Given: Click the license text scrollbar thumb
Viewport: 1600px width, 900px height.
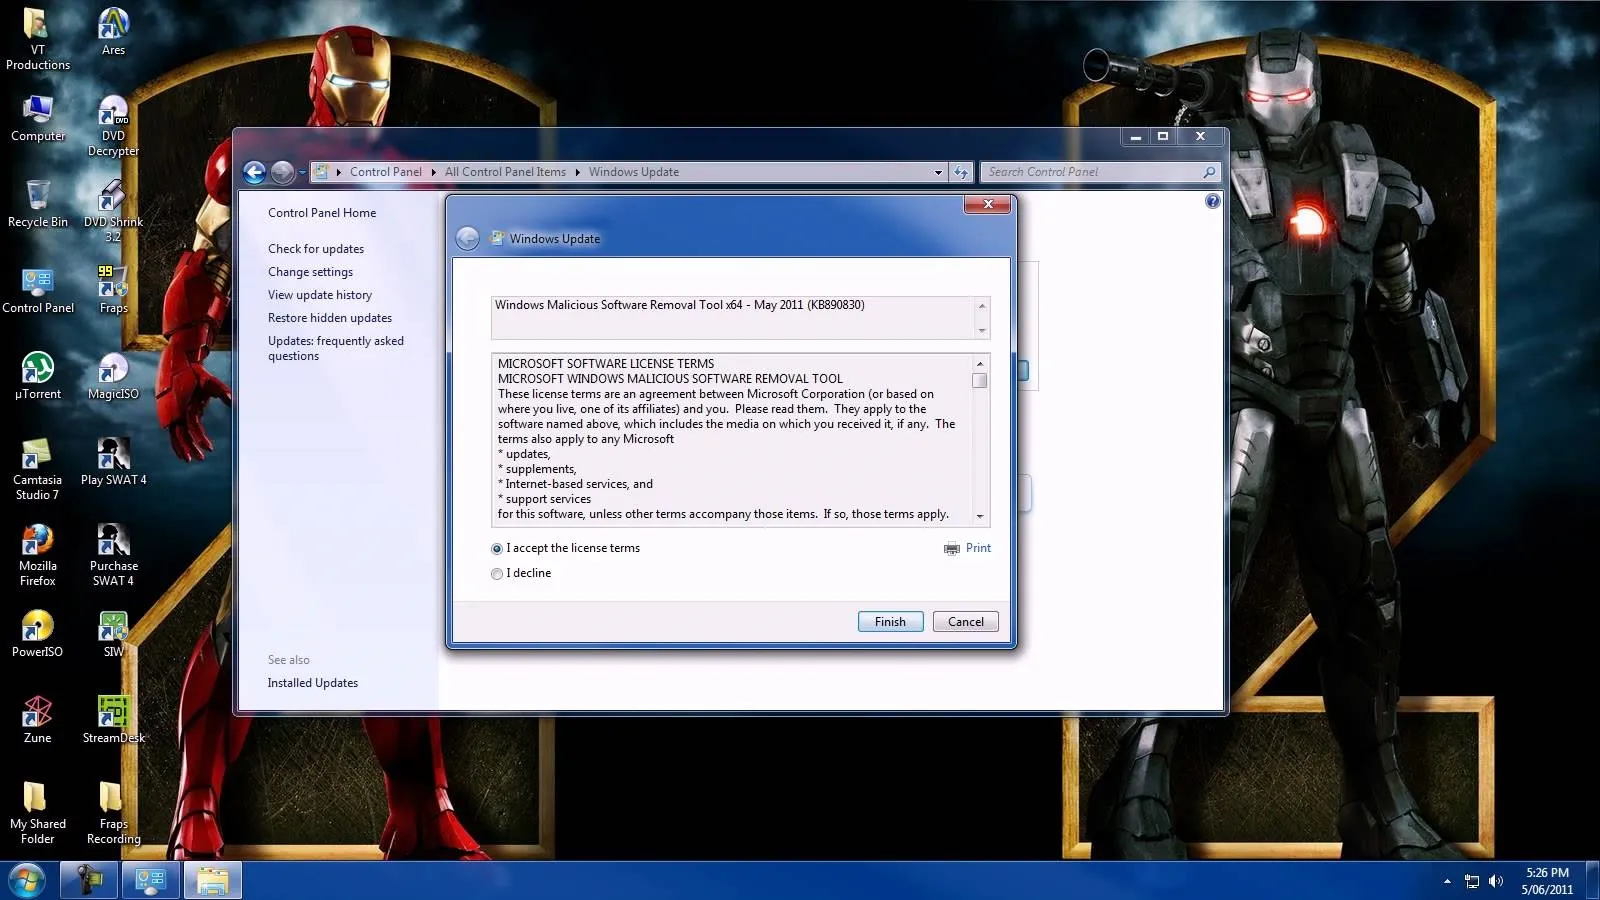Looking at the screenshot, I should click(980, 380).
